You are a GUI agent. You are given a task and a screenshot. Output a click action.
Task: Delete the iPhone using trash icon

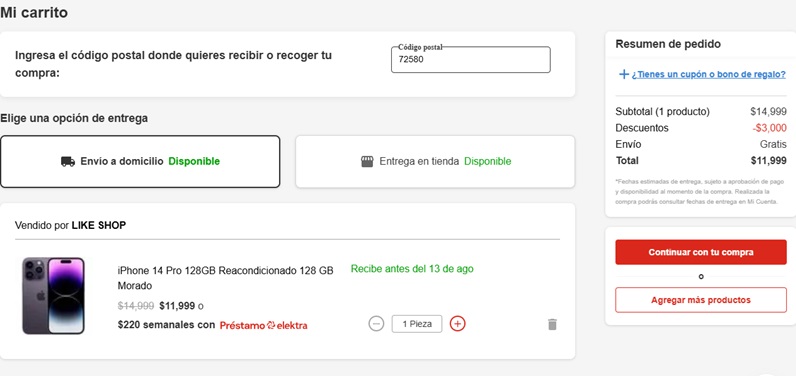coord(552,324)
